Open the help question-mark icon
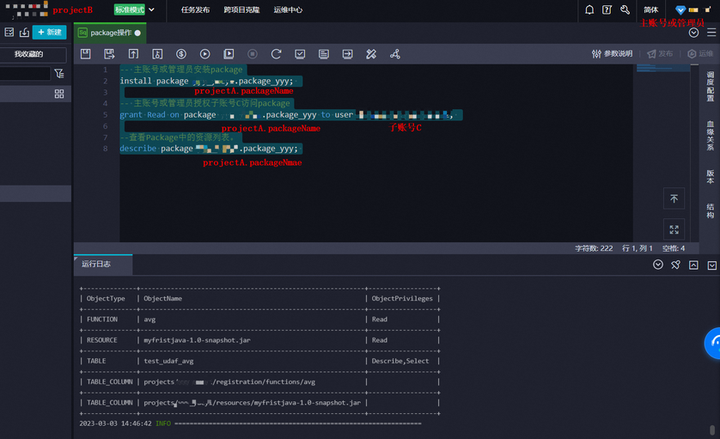The image size is (720, 439). pos(607,10)
